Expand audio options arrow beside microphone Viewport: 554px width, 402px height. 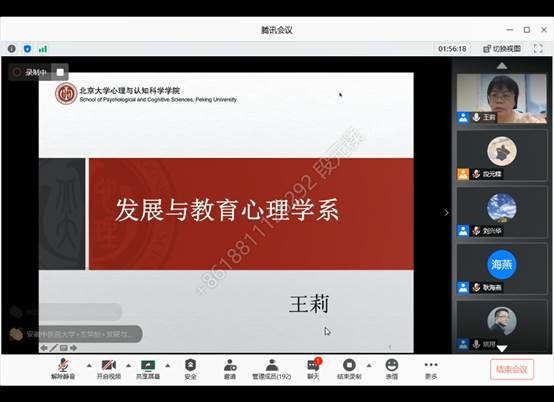[89, 365]
